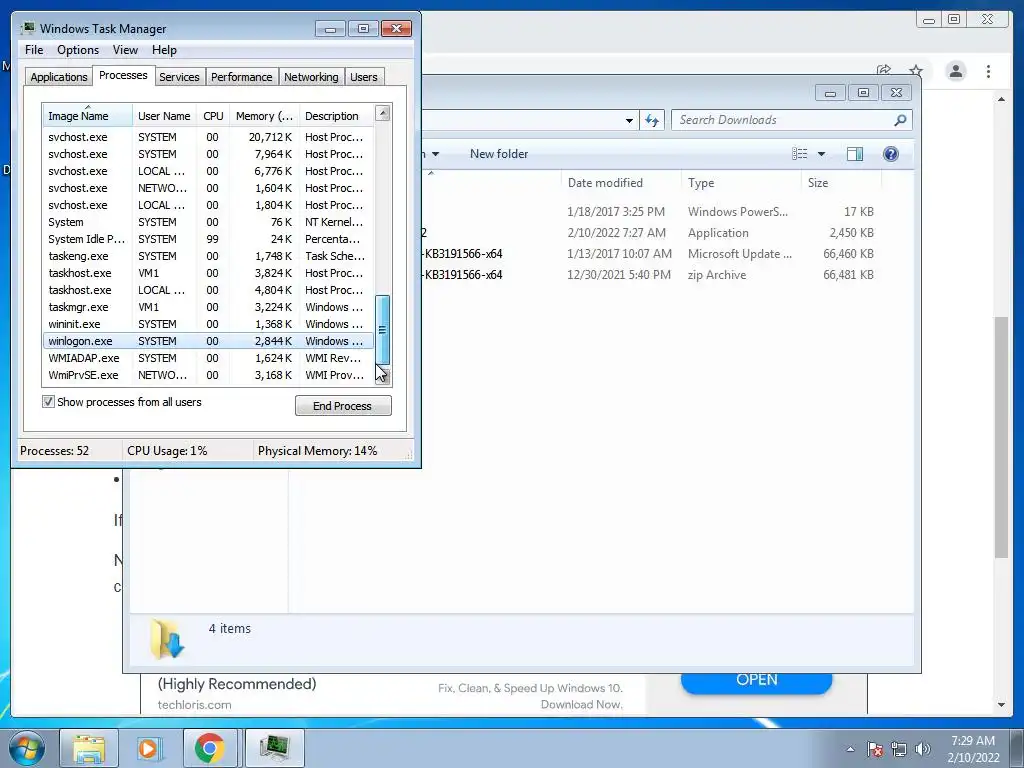Image resolution: width=1024 pixels, height=768 pixels.
Task: Click the Downloads folder icon in details pane
Action: (x=167, y=639)
